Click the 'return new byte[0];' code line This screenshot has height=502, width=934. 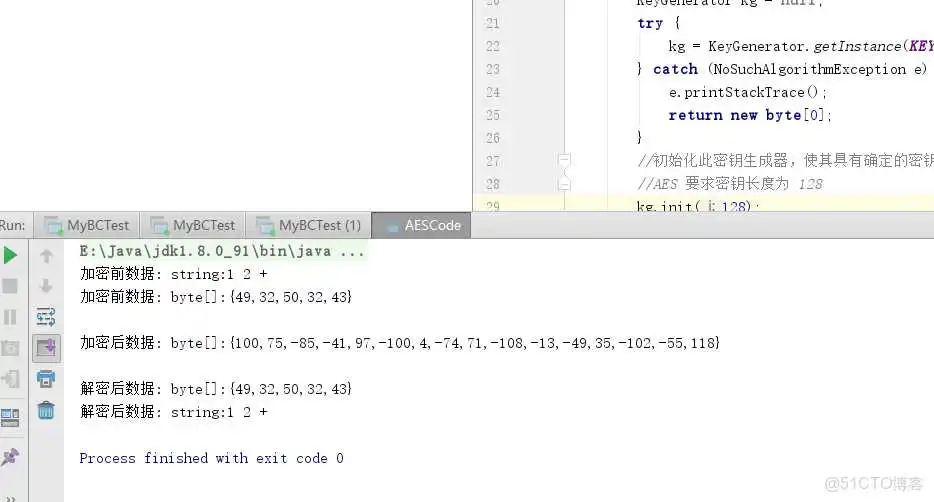[749, 115]
